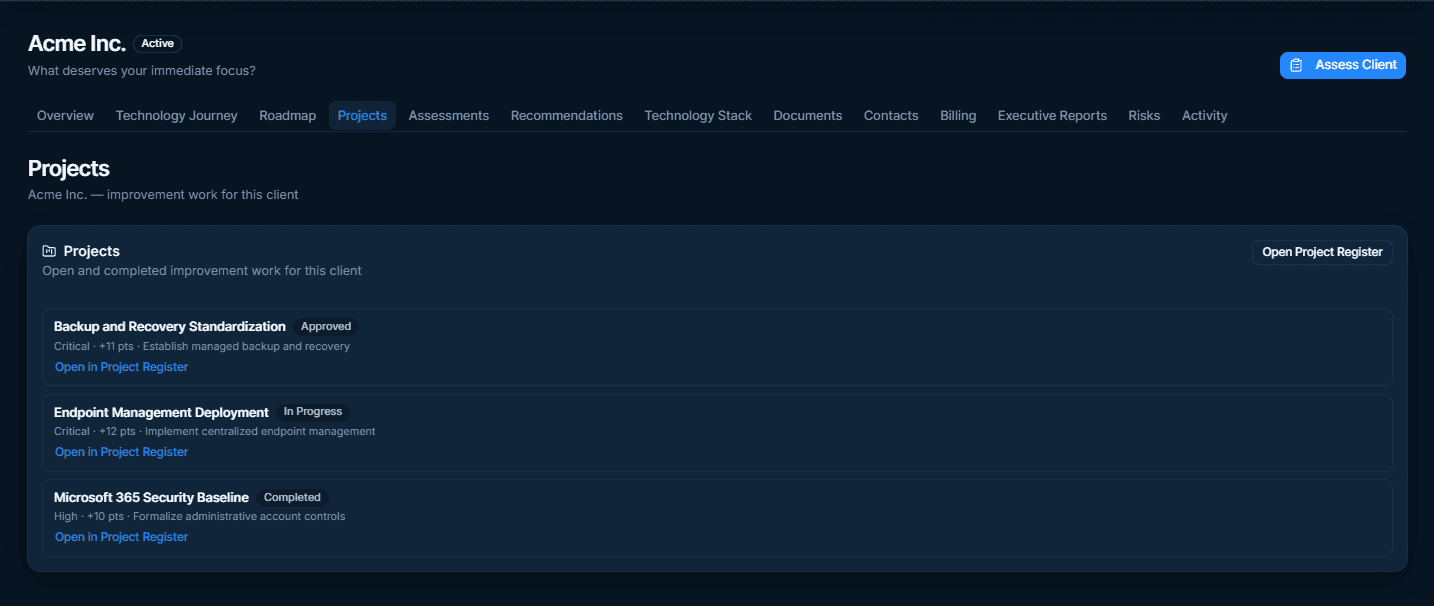View the Contacts tab
The height and width of the screenshot is (606, 1434).
[891, 115]
